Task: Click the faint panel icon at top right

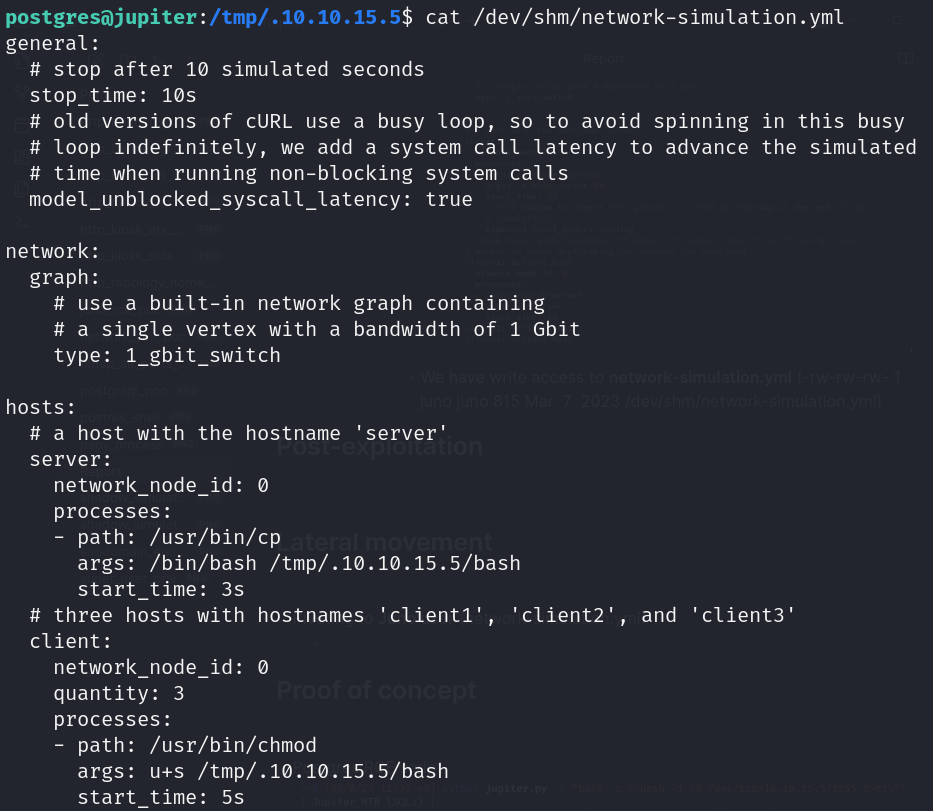Action: coord(905,59)
